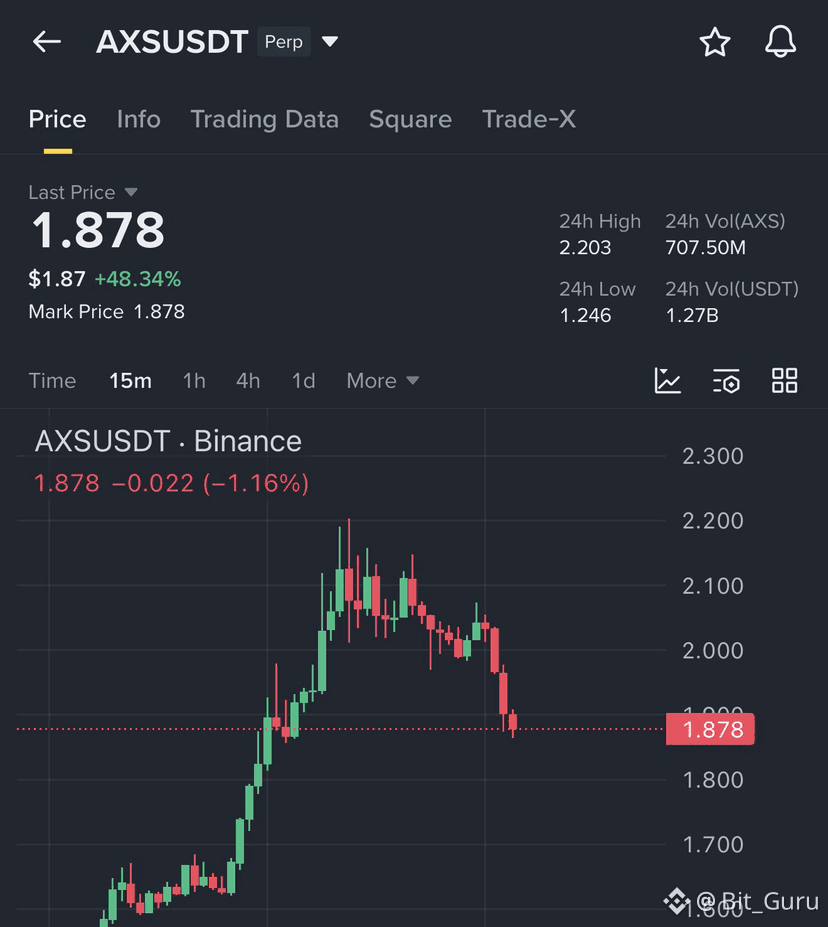This screenshot has width=828, height=927.
Task: Expand the More timeframes dropdown
Action: [382, 381]
